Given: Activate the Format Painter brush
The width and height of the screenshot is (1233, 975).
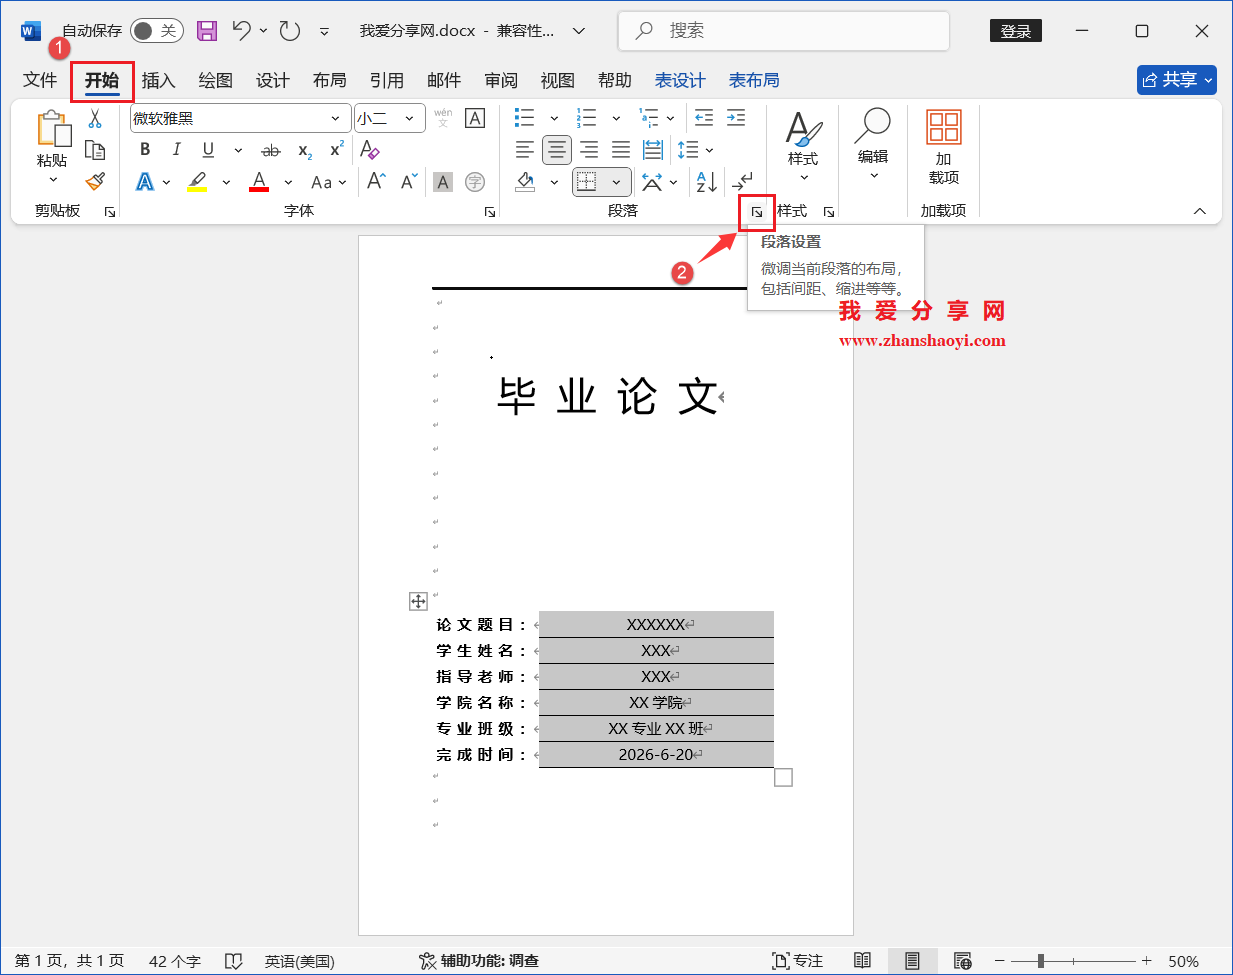Looking at the screenshot, I should [x=95, y=181].
